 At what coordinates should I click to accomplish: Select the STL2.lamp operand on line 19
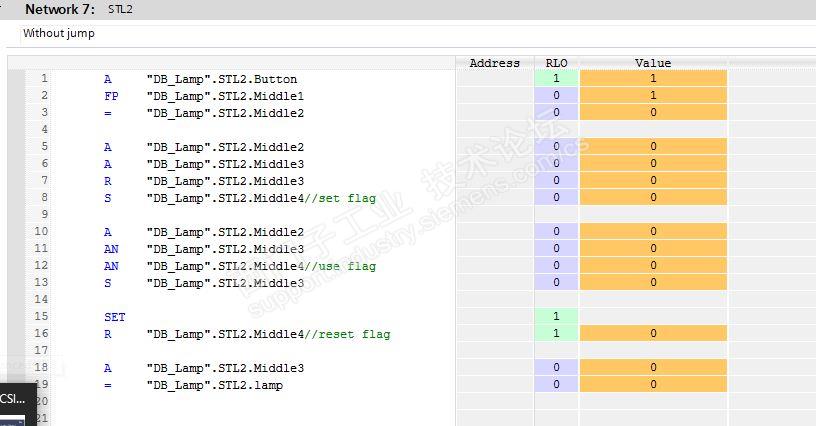[x=214, y=385]
